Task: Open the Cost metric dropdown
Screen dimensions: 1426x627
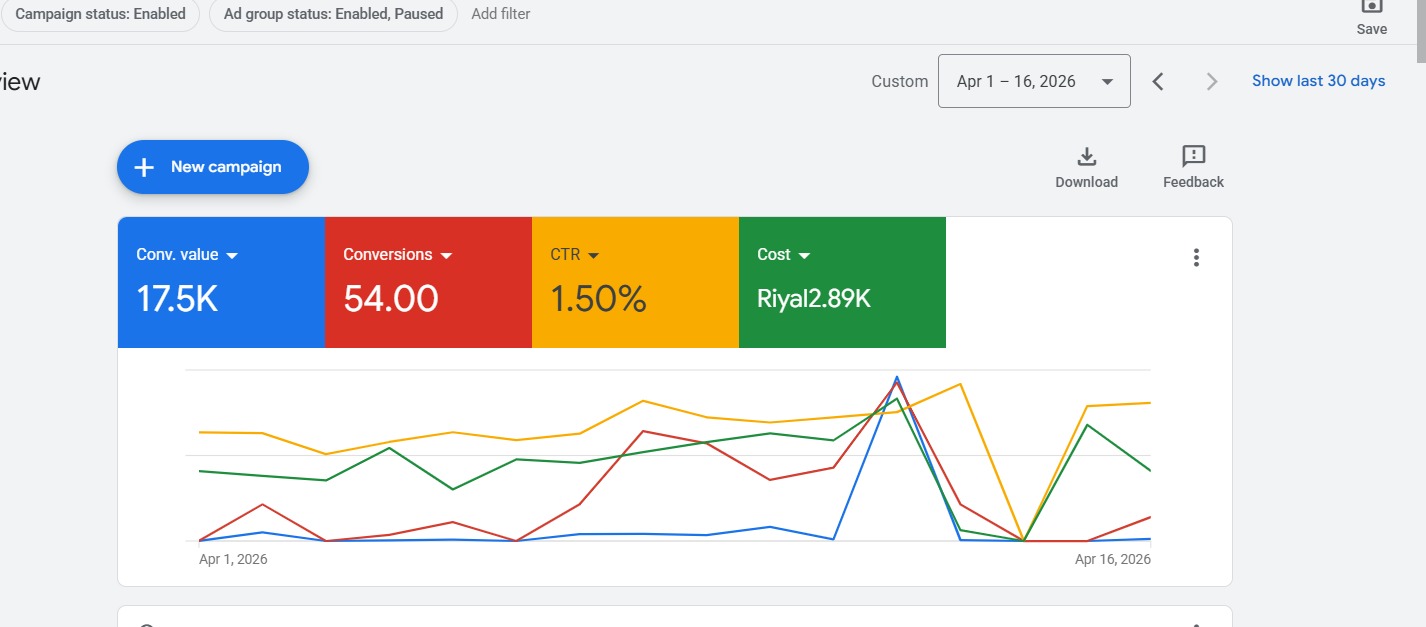Action: tap(804, 256)
